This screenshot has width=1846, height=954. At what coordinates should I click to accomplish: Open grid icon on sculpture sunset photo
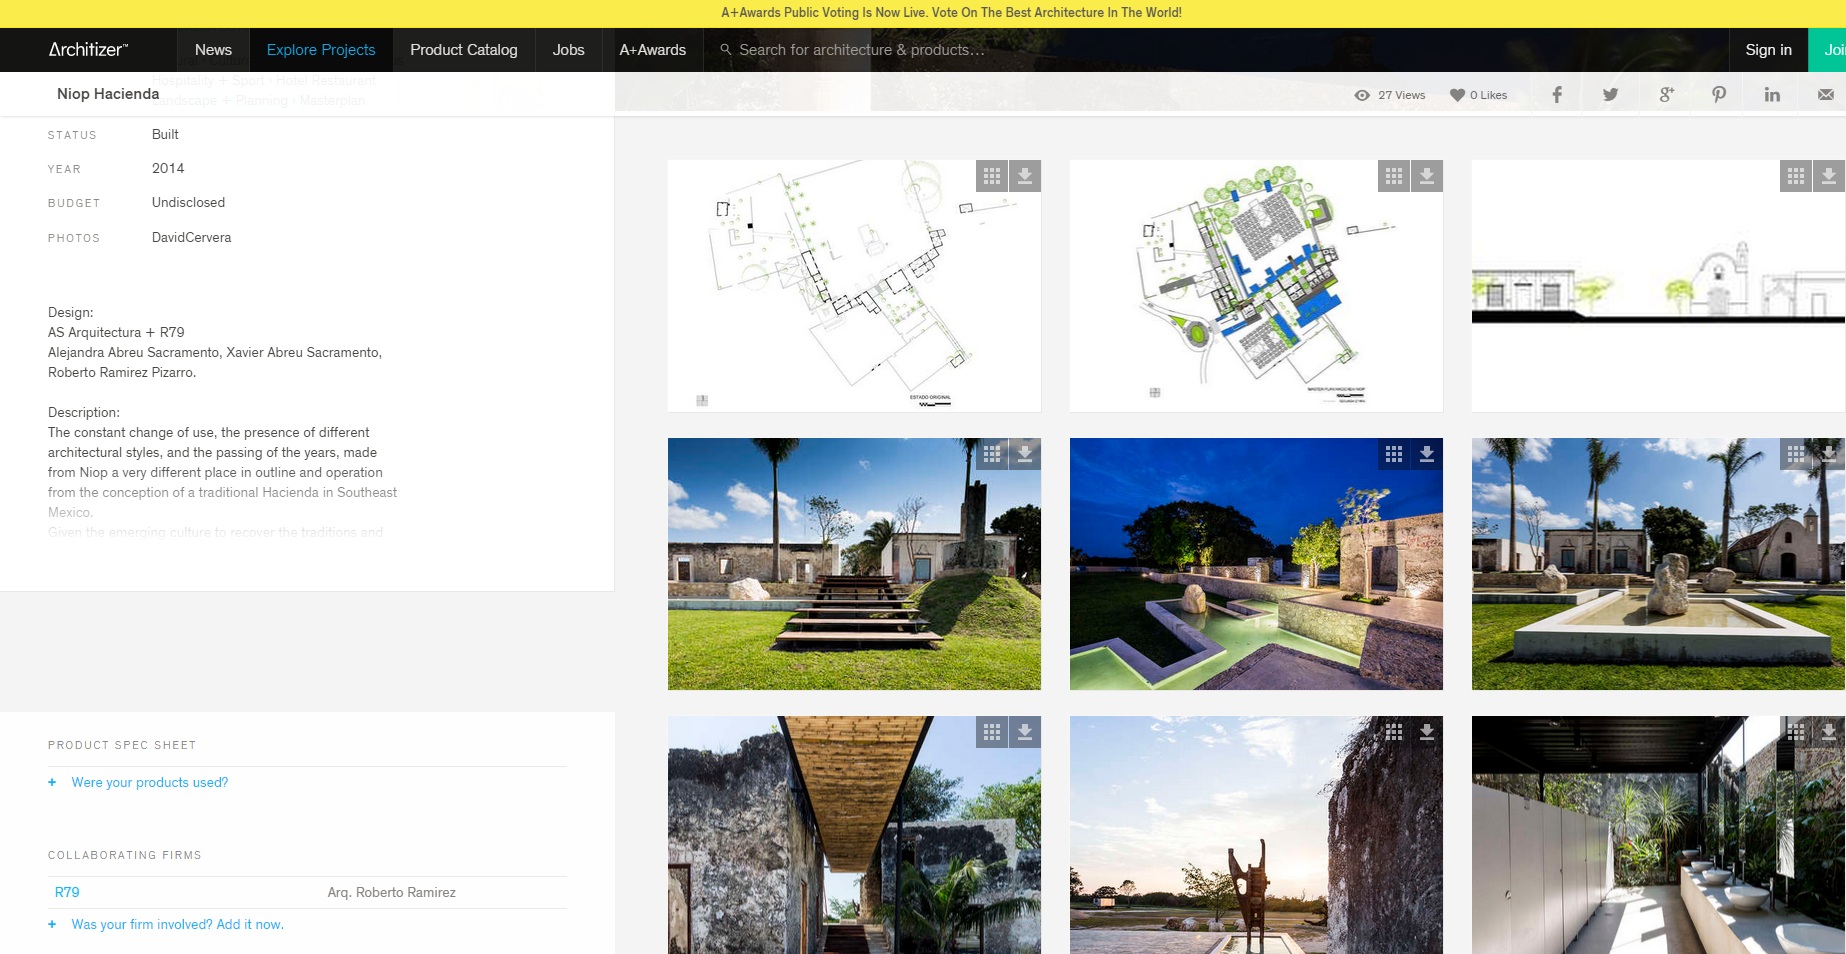pyautogui.click(x=1394, y=732)
